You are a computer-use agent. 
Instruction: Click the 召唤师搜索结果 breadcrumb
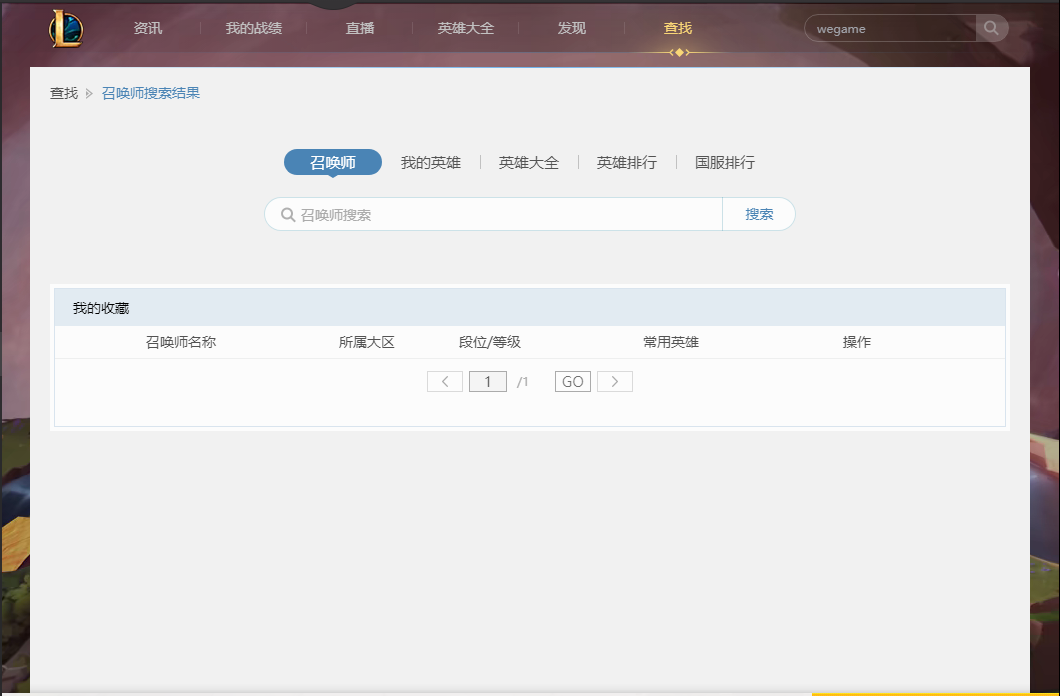click(x=151, y=93)
